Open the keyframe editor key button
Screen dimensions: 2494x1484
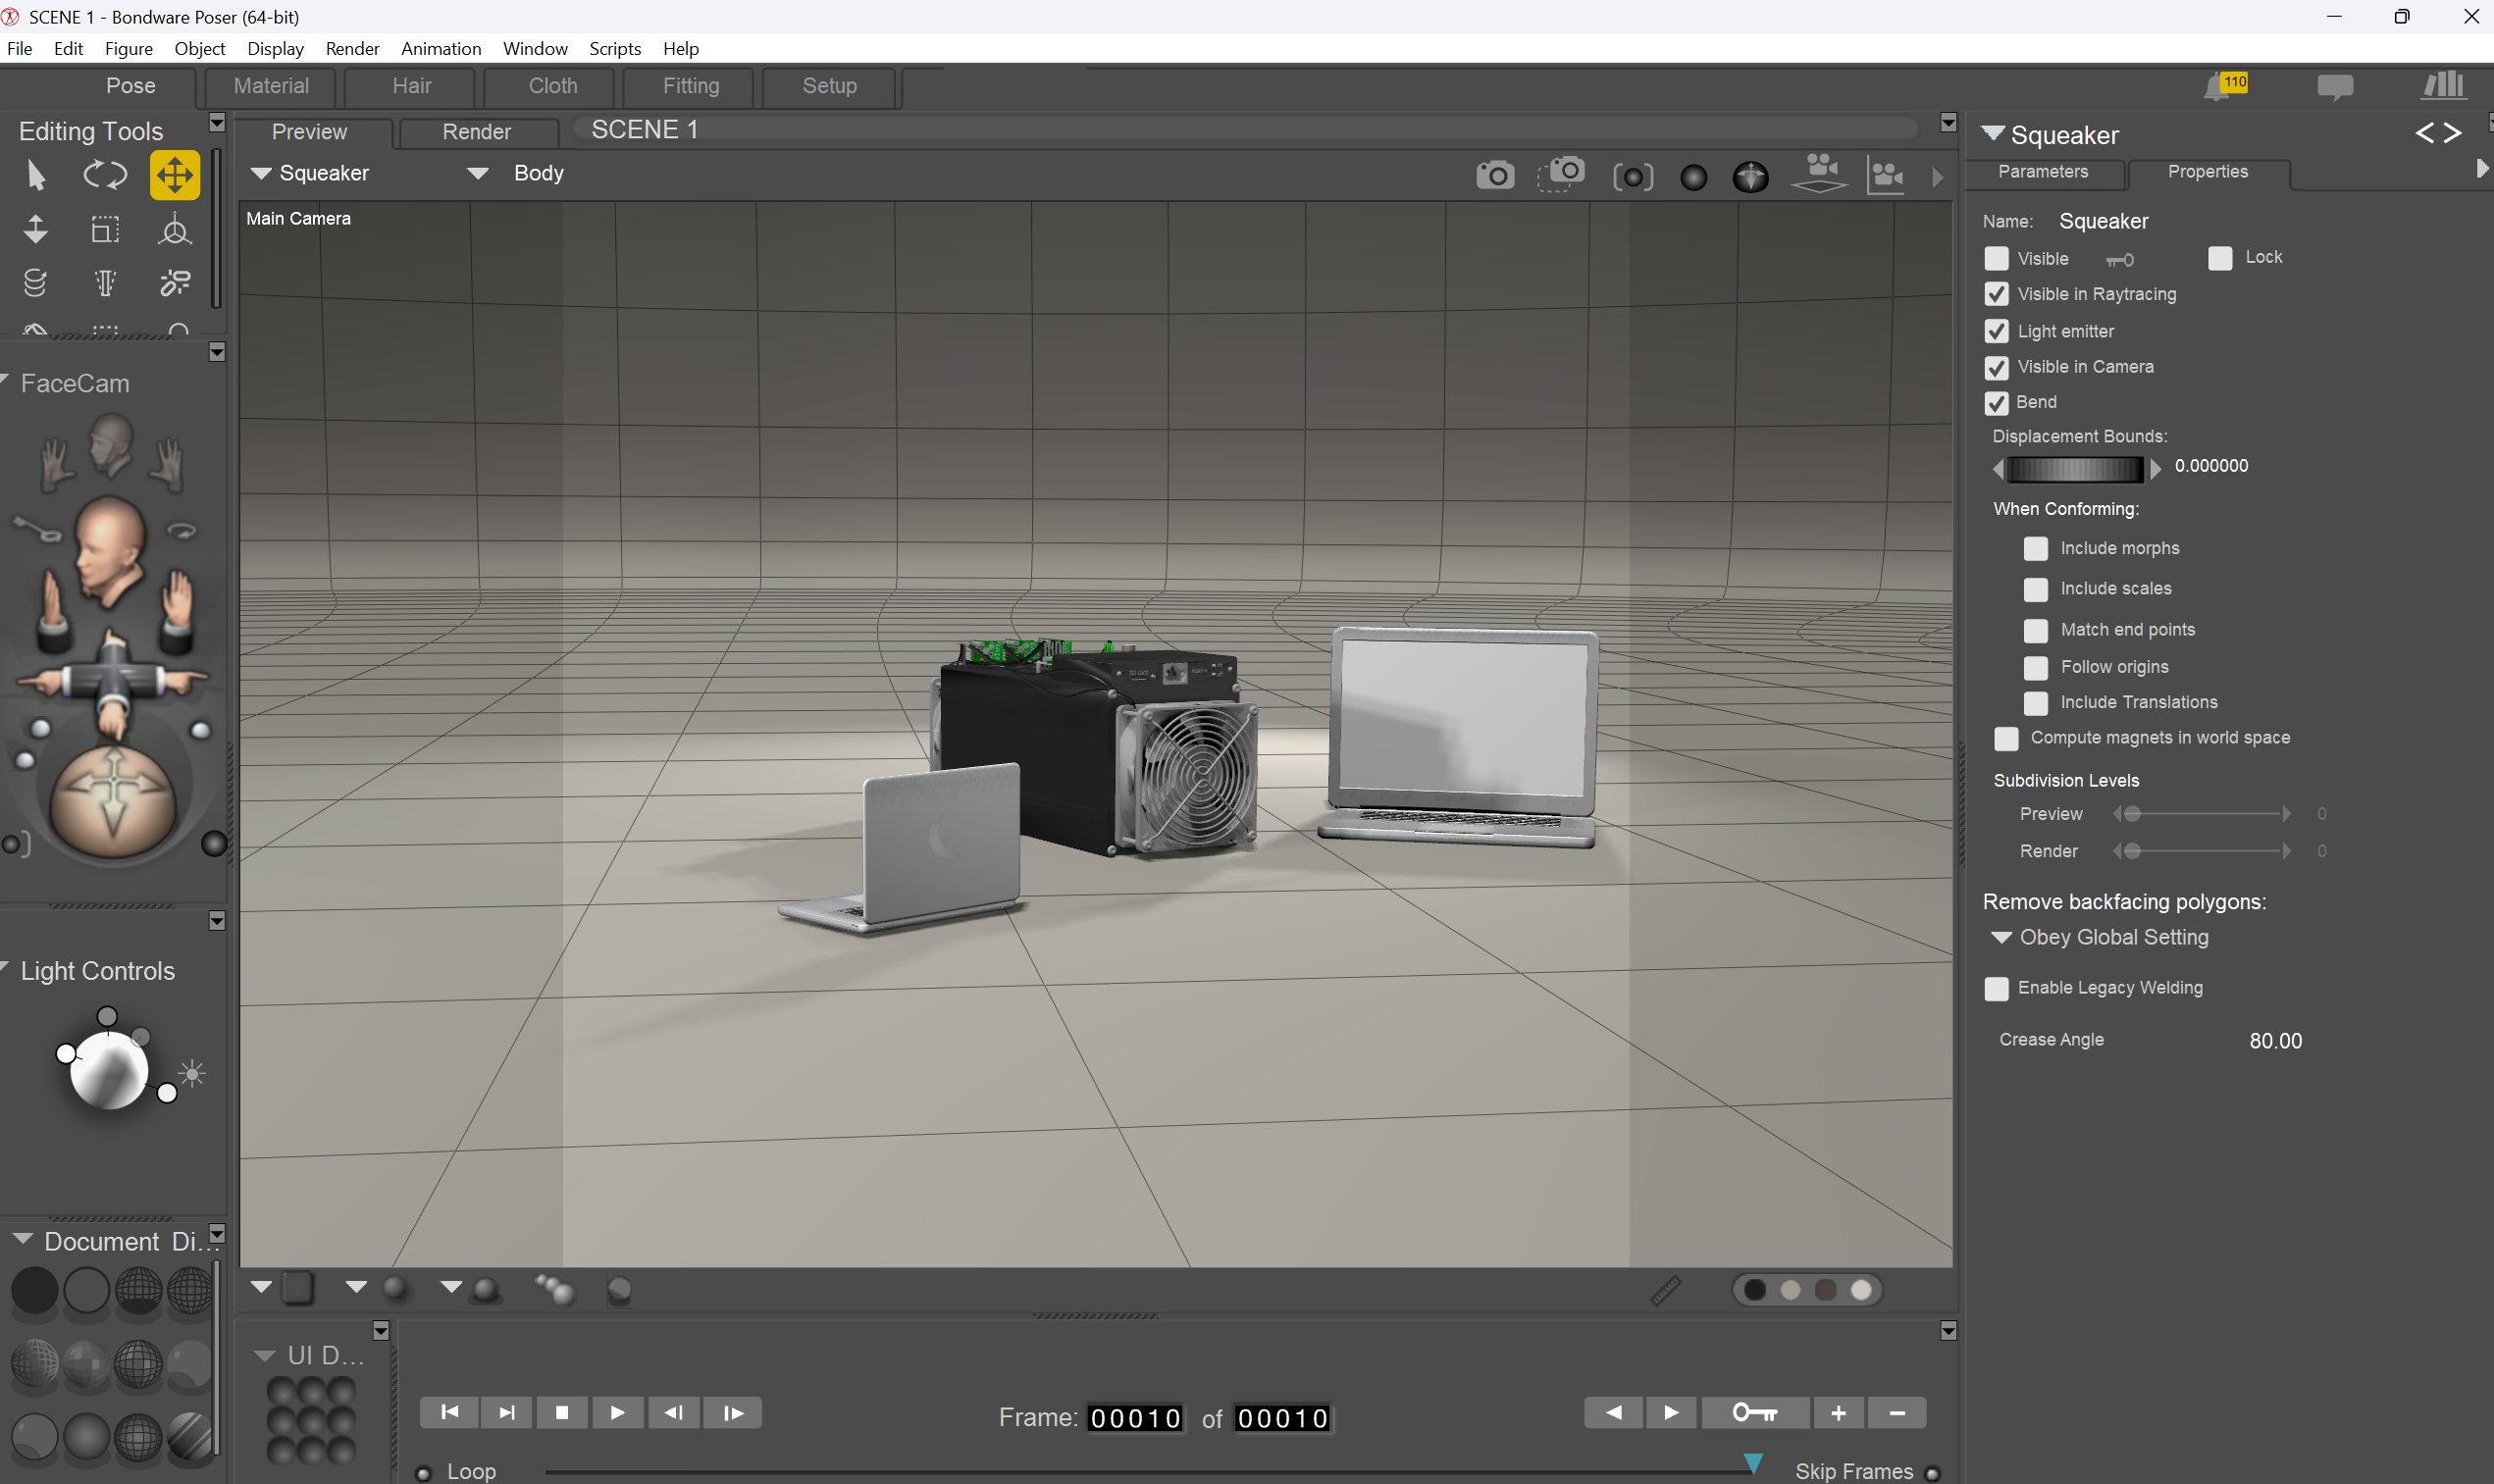point(1755,1413)
